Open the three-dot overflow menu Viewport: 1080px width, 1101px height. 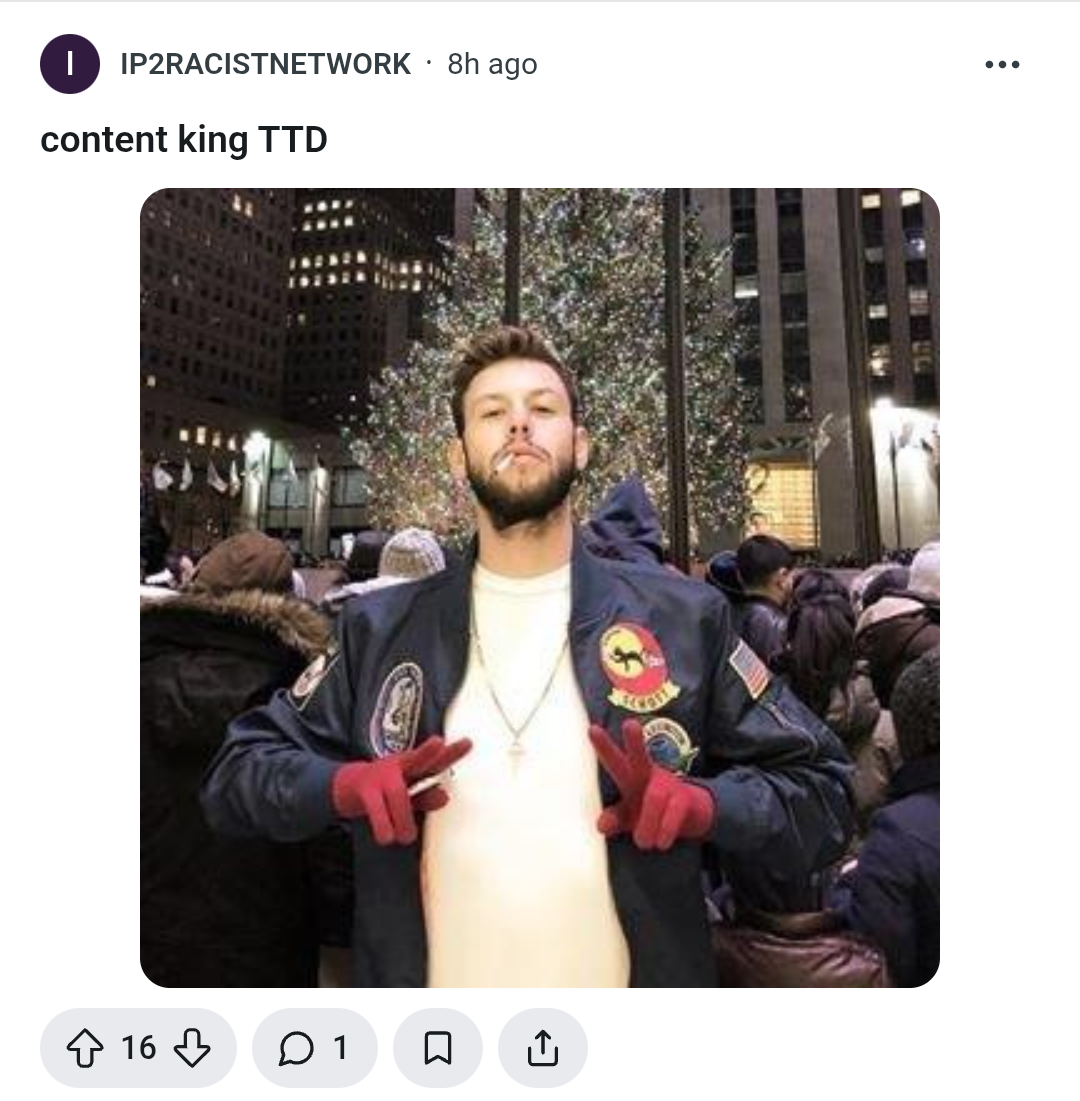coord(1002,65)
